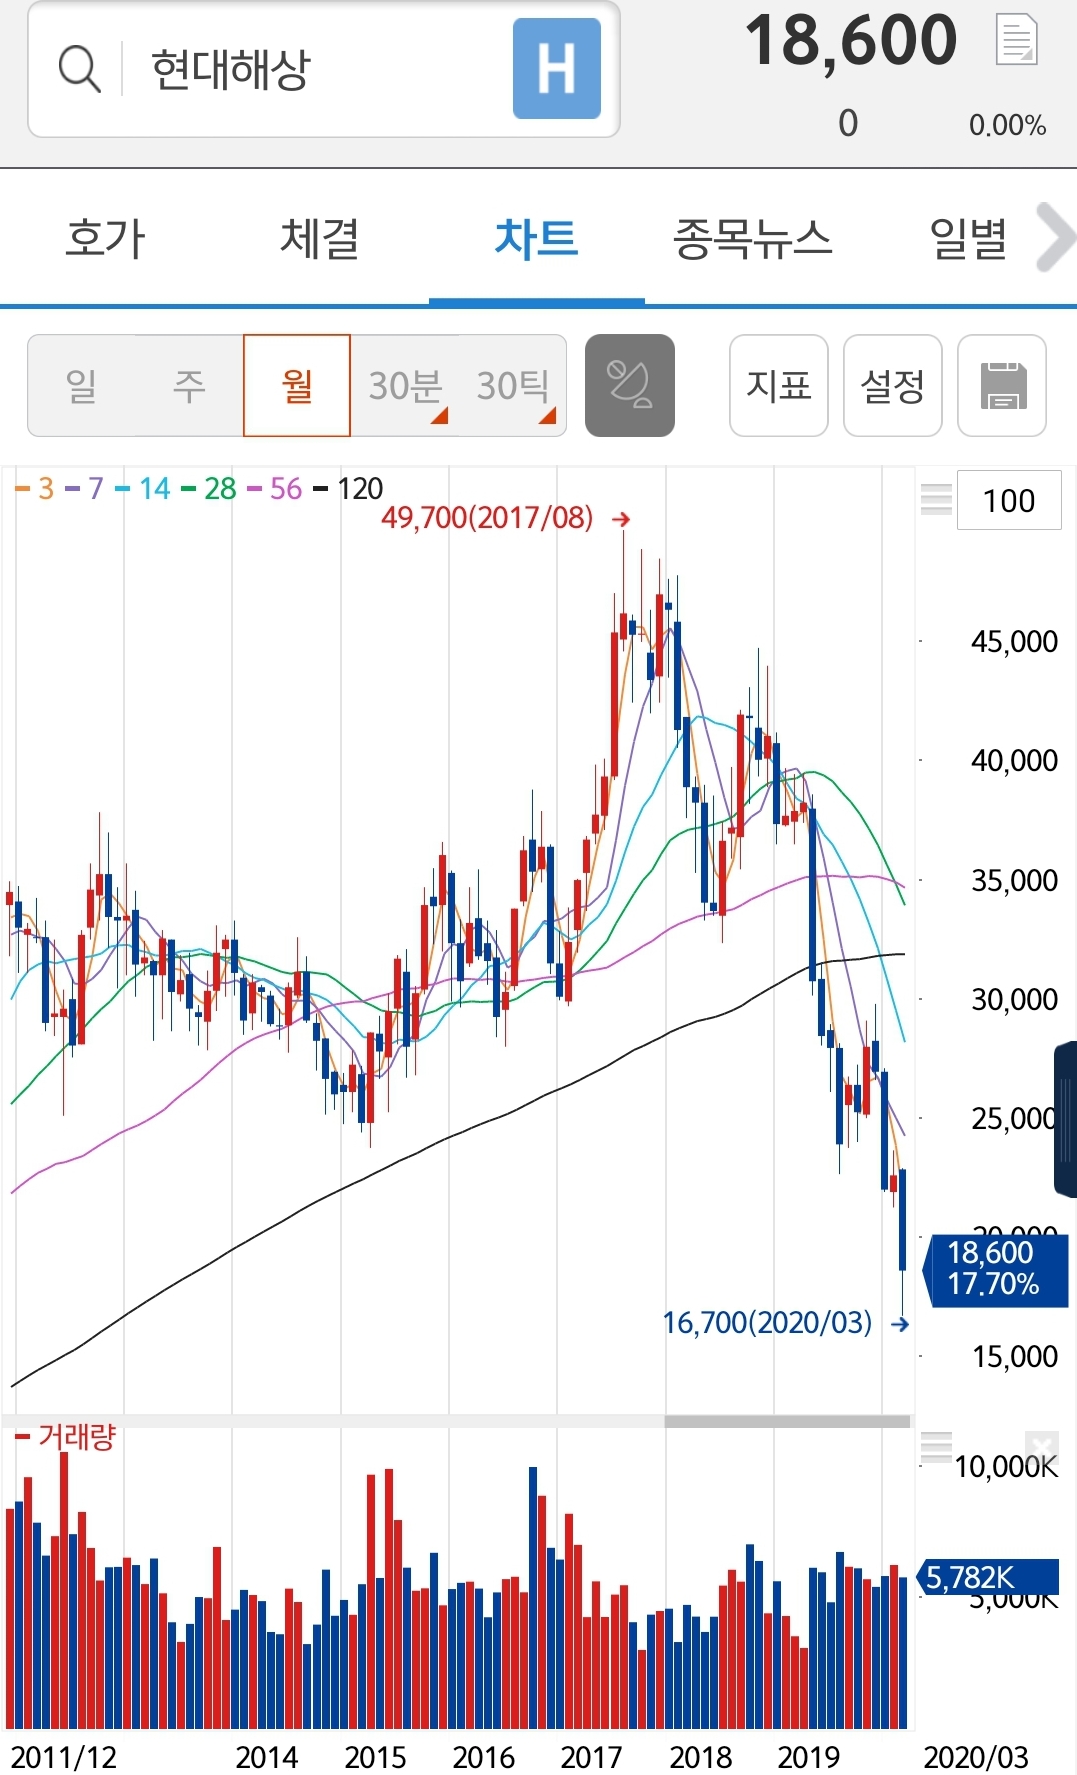Screen dimensions: 1077x1775
Task: Tap the save floppy disk icon
Action: point(1002,385)
